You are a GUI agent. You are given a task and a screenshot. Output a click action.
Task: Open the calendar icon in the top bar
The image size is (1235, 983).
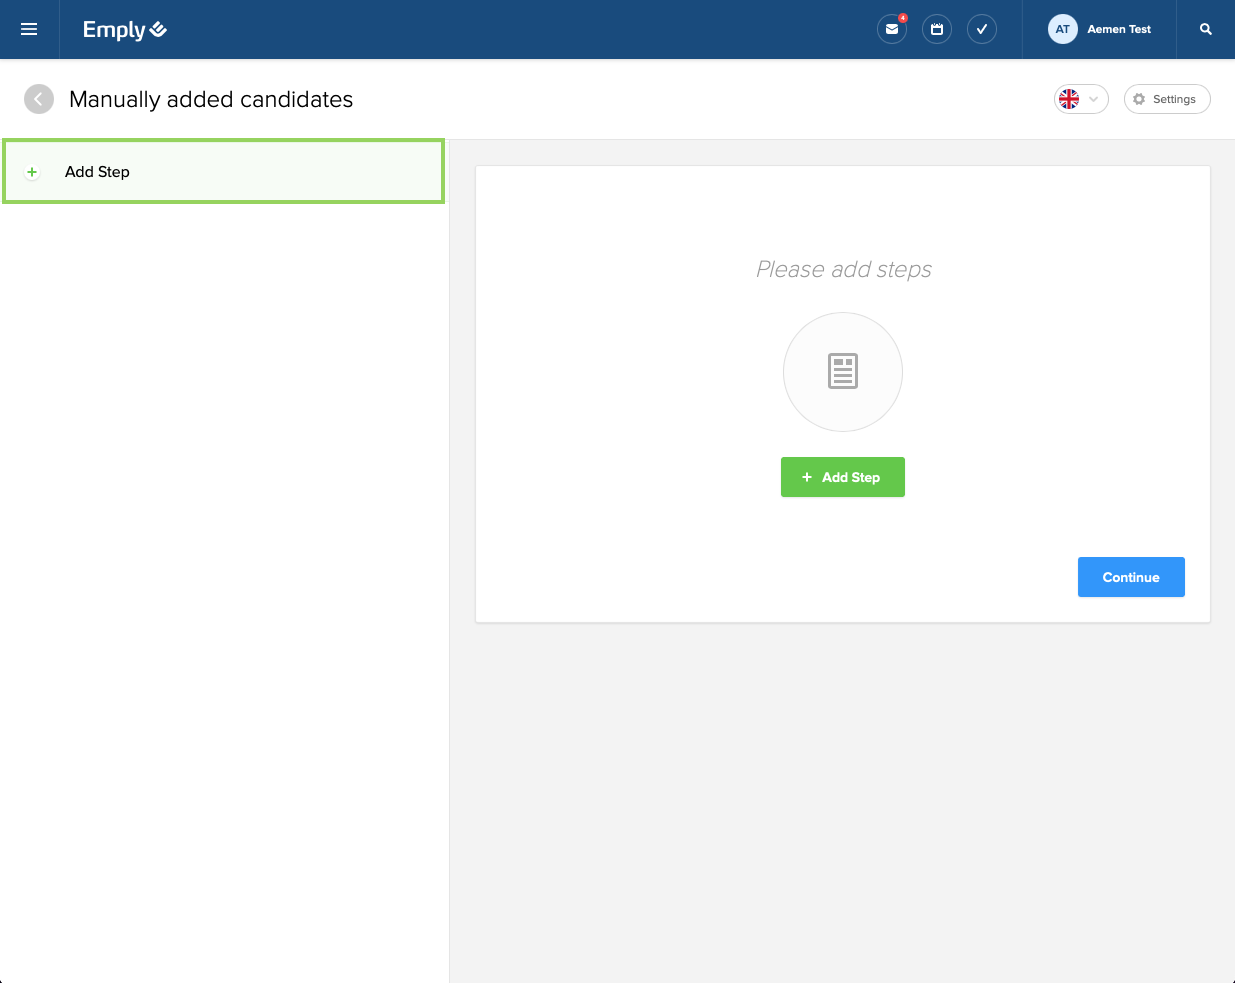tap(936, 29)
